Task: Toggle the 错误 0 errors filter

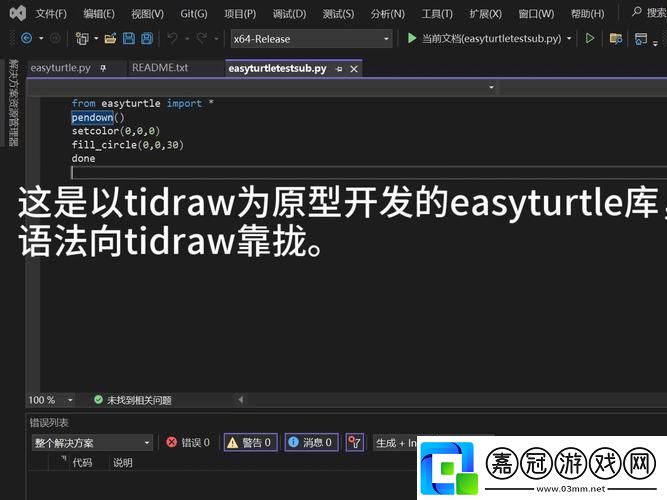Action: click(x=188, y=443)
